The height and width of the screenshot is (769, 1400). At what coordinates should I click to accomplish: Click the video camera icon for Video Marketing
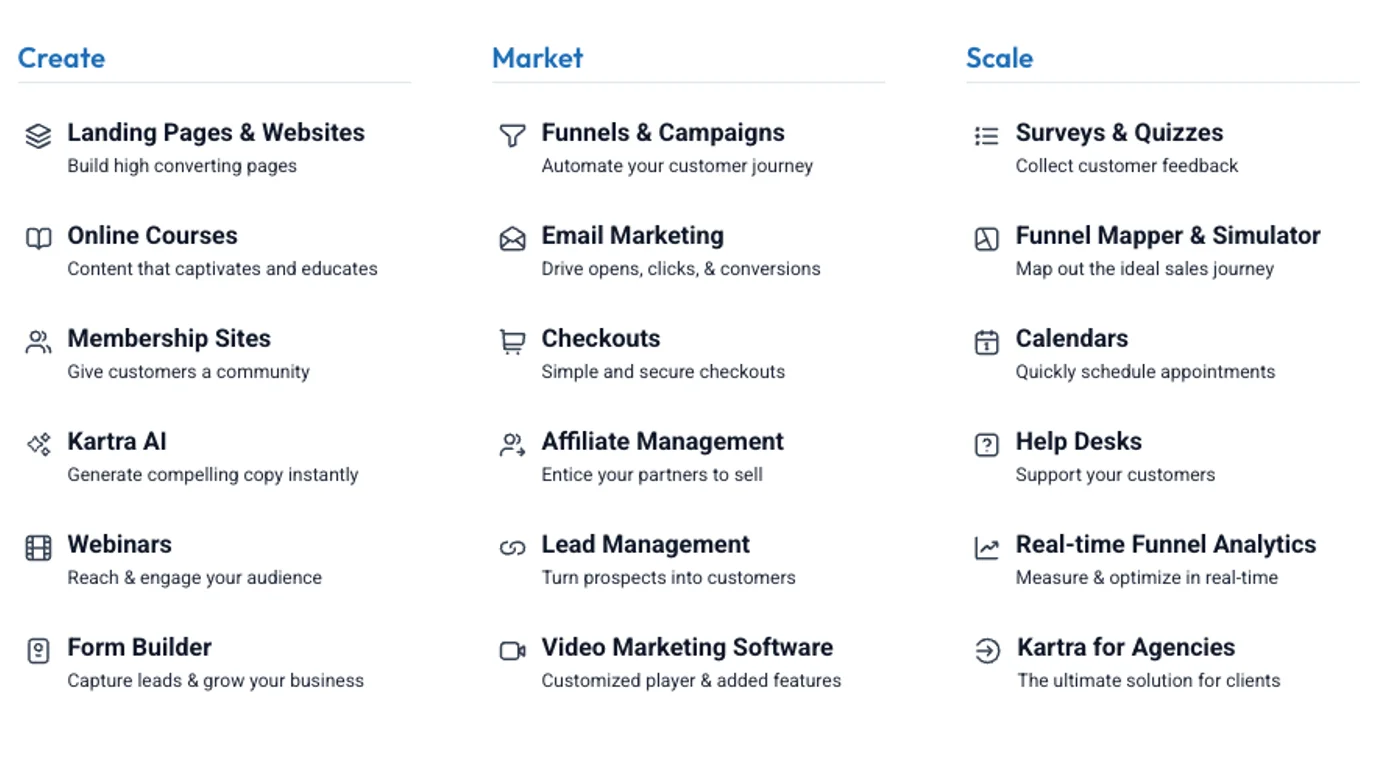(x=512, y=651)
